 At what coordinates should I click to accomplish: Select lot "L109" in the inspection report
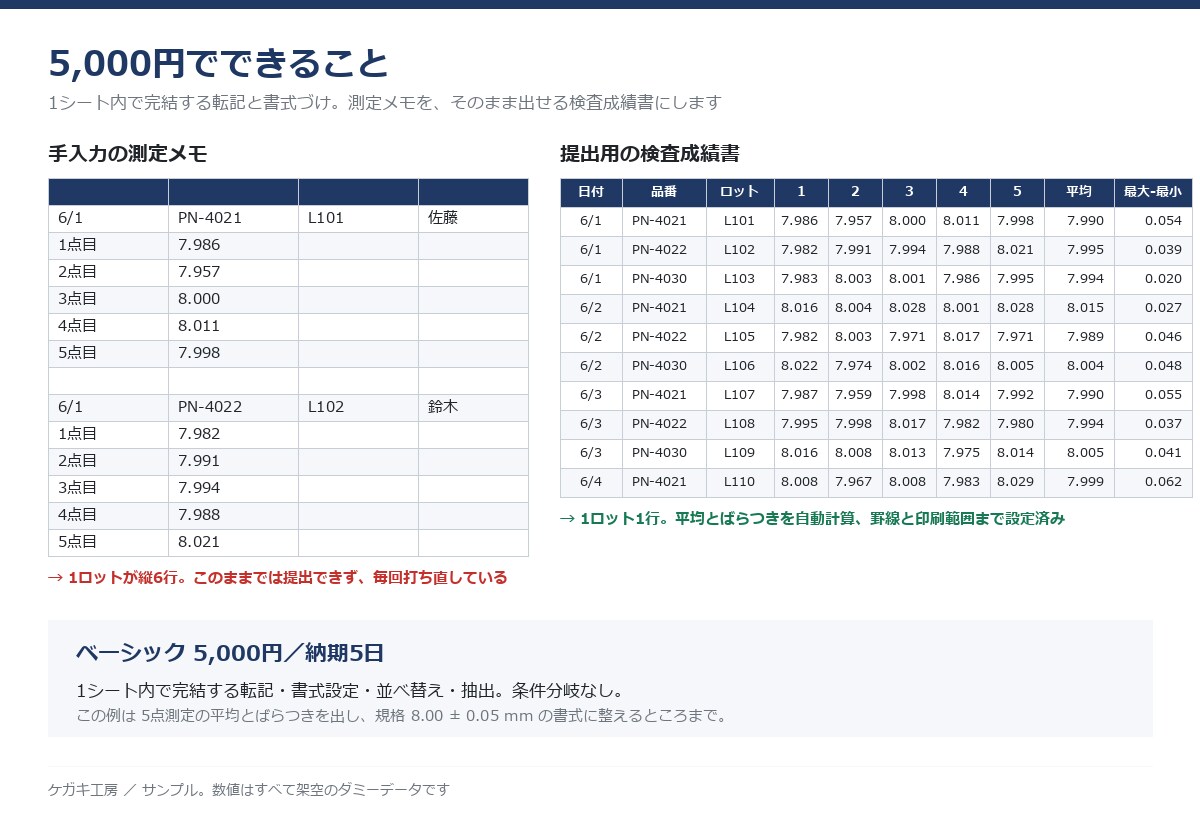[740, 453]
